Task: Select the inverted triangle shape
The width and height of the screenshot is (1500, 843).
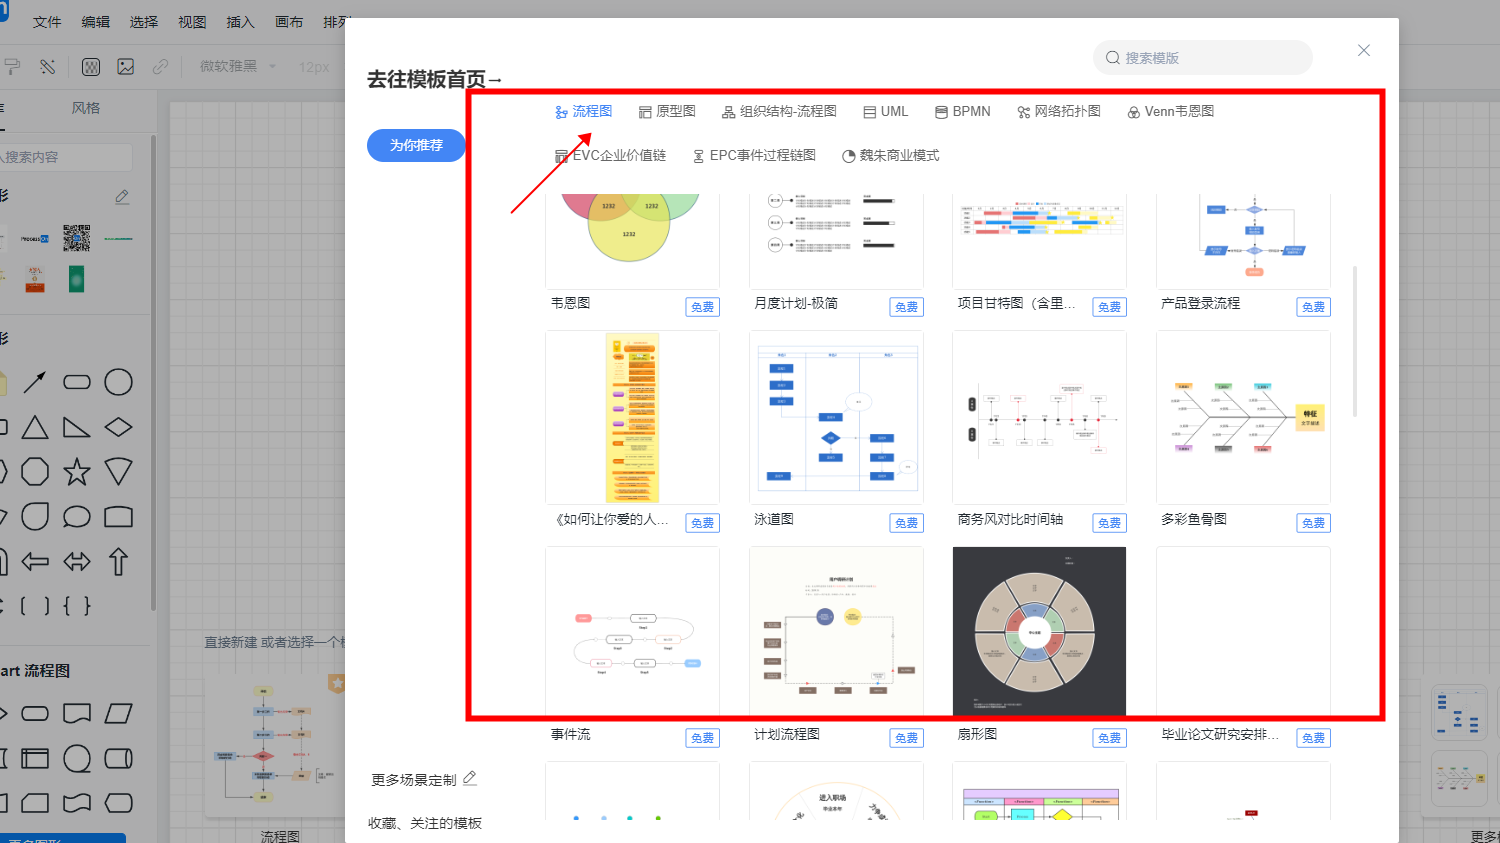Action: coord(119,472)
